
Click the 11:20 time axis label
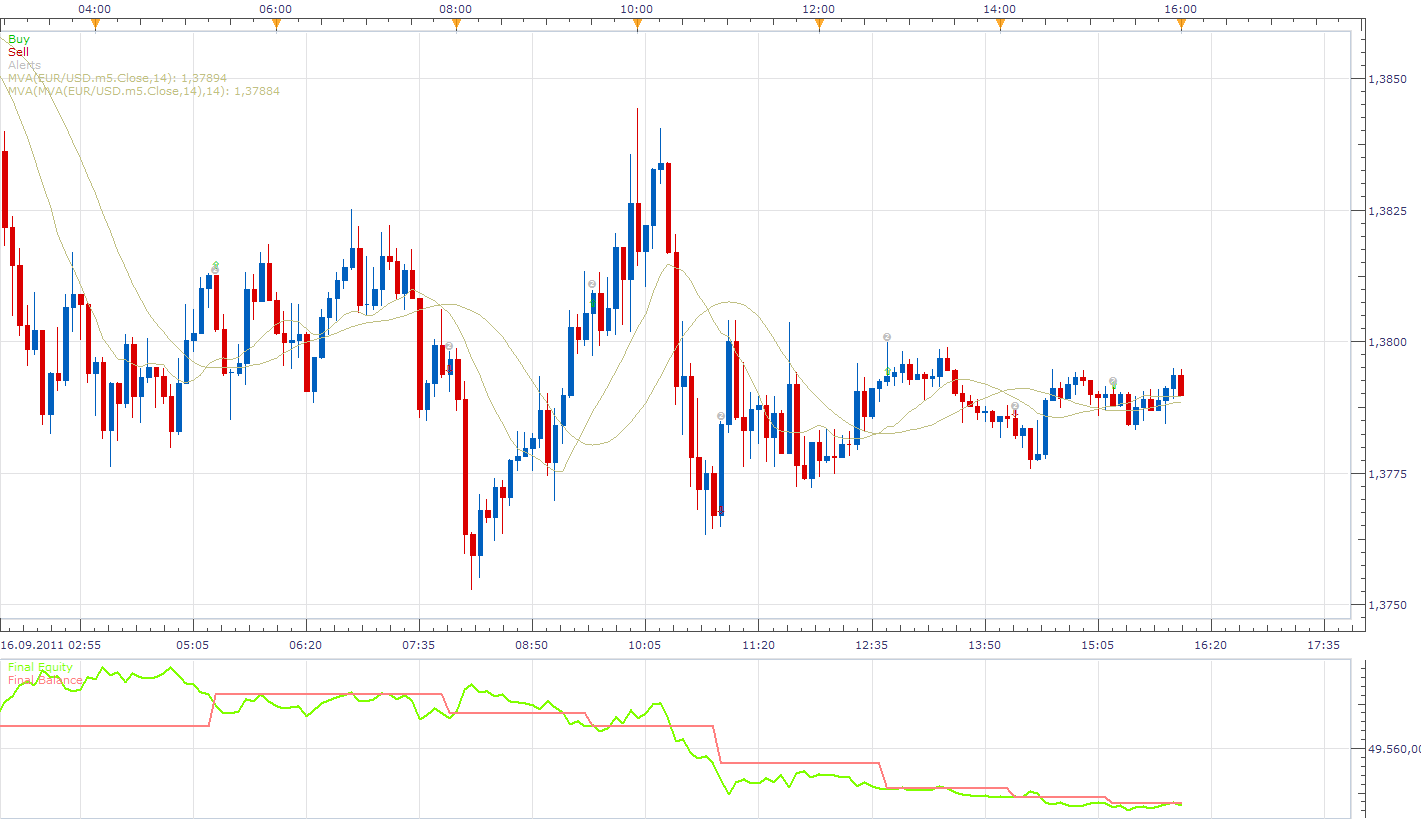click(x=759, y=645)
